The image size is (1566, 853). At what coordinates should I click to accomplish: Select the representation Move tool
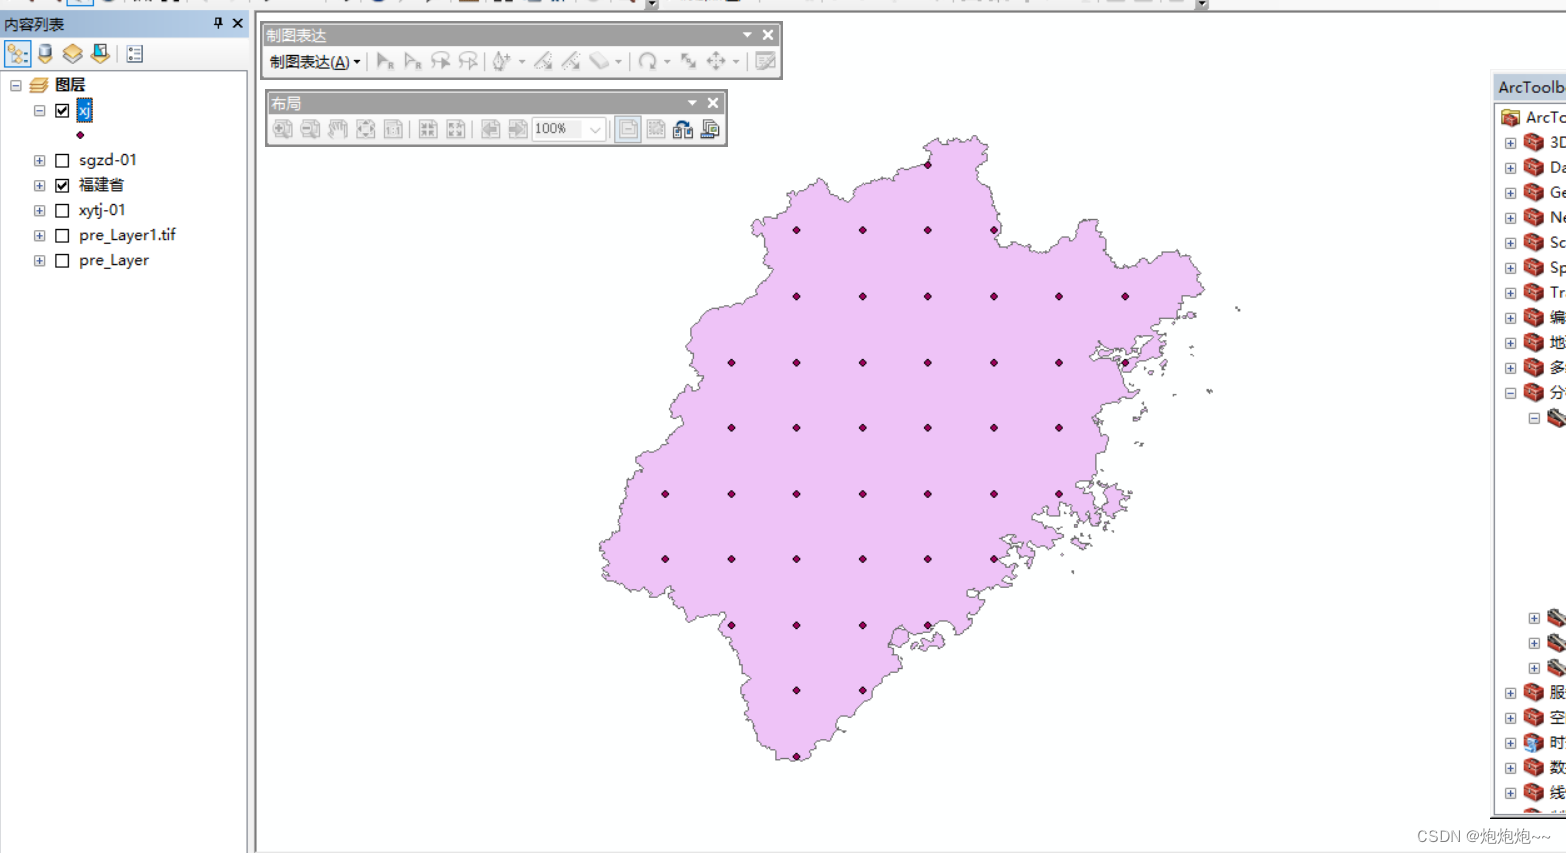pos(716,62)
